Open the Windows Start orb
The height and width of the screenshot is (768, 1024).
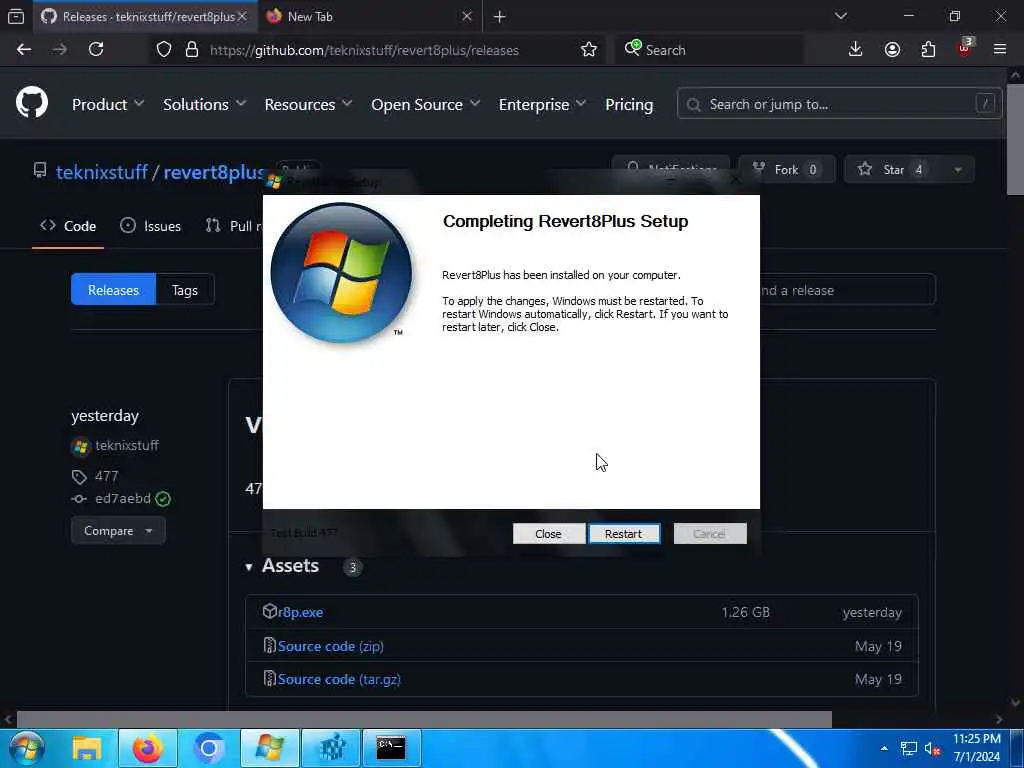(x=26, y=748)
